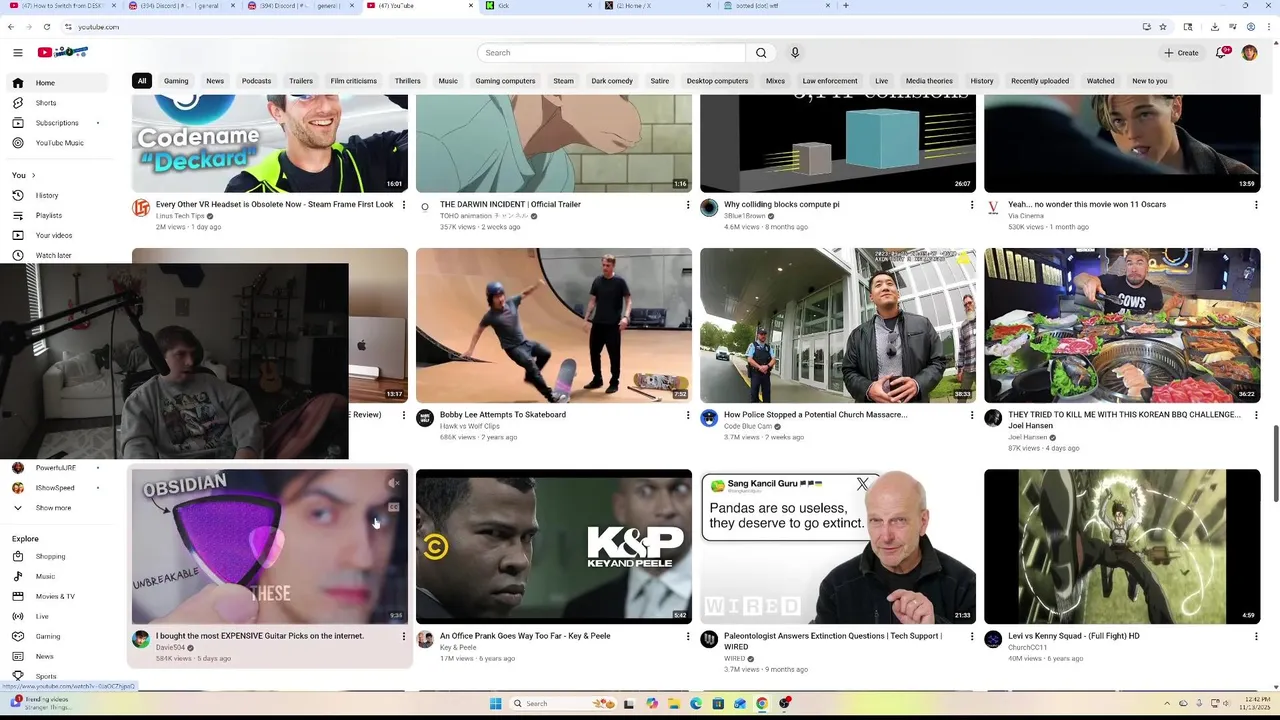This screenshot has height=720, width=1280.
Task: Open the Joel Hansen channel link
Action: tap(1027, 437)
